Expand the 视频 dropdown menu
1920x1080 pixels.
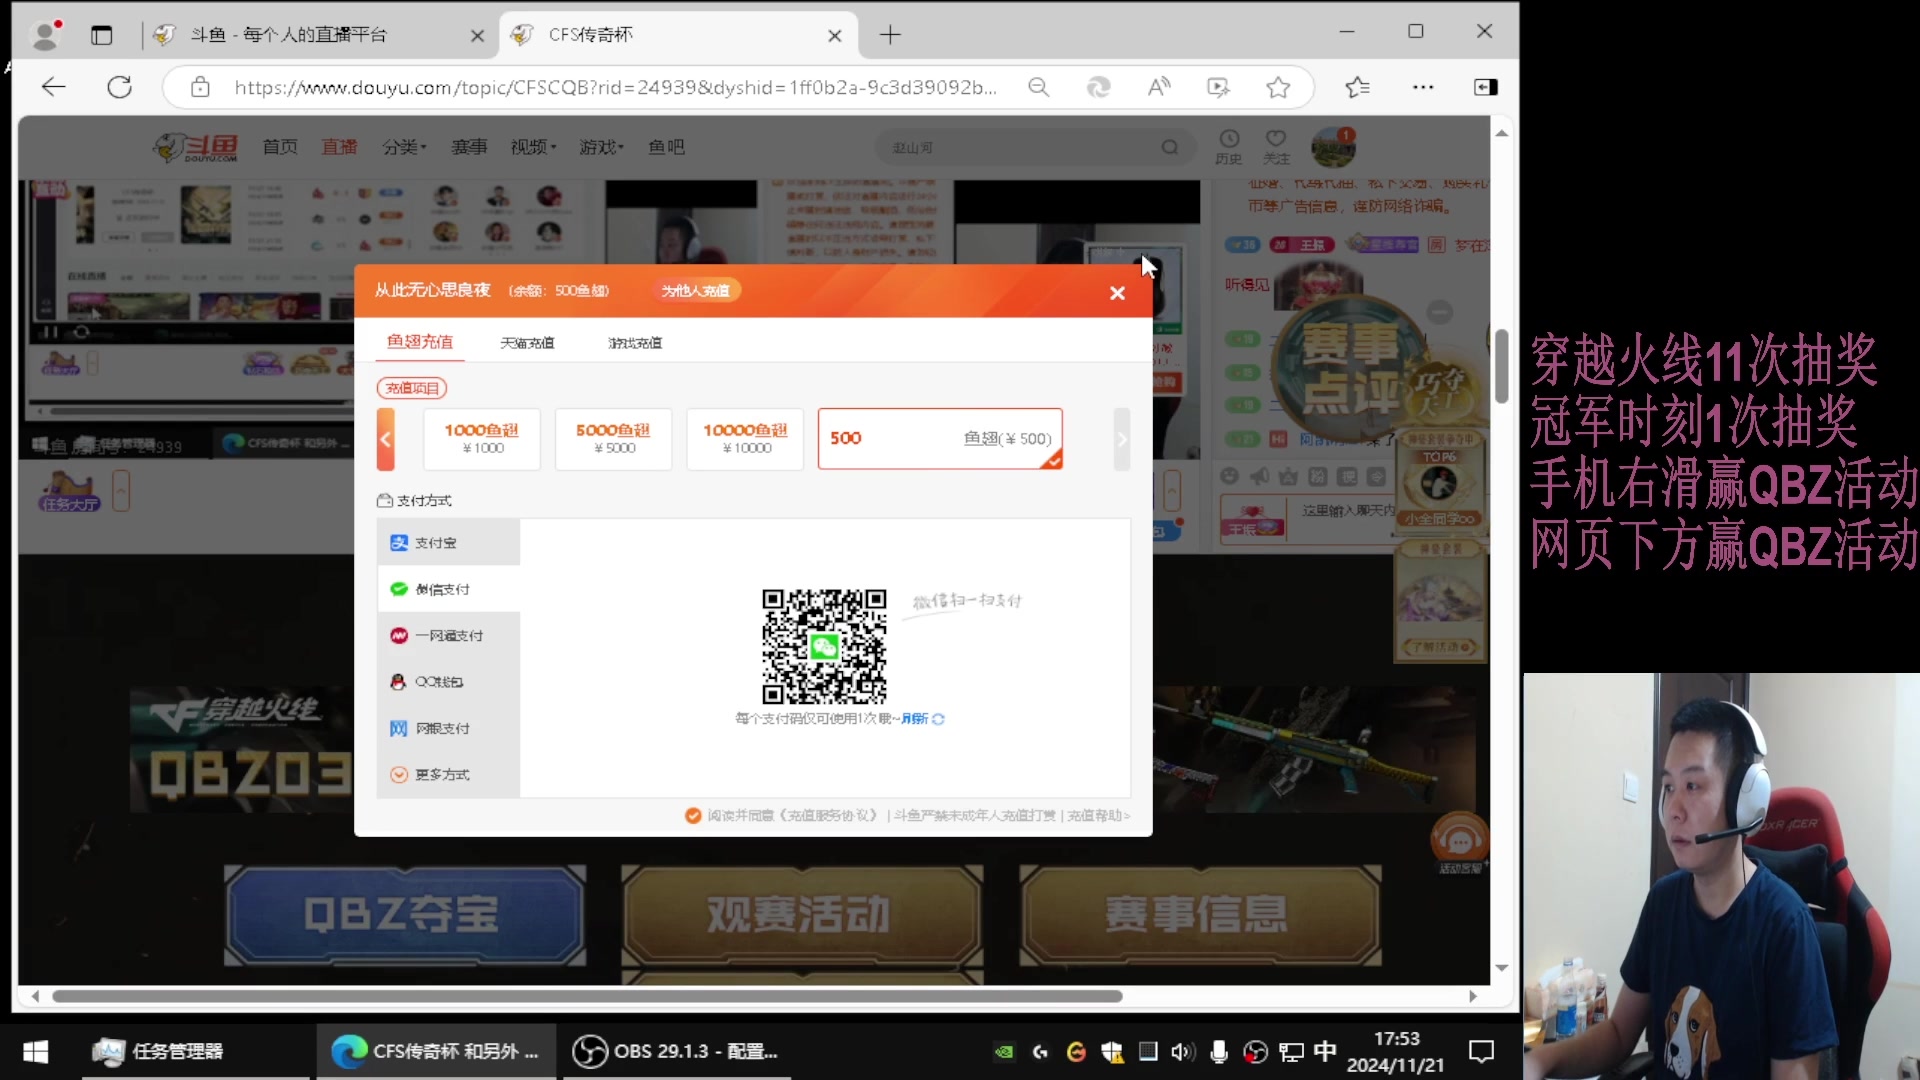point(533,147)
